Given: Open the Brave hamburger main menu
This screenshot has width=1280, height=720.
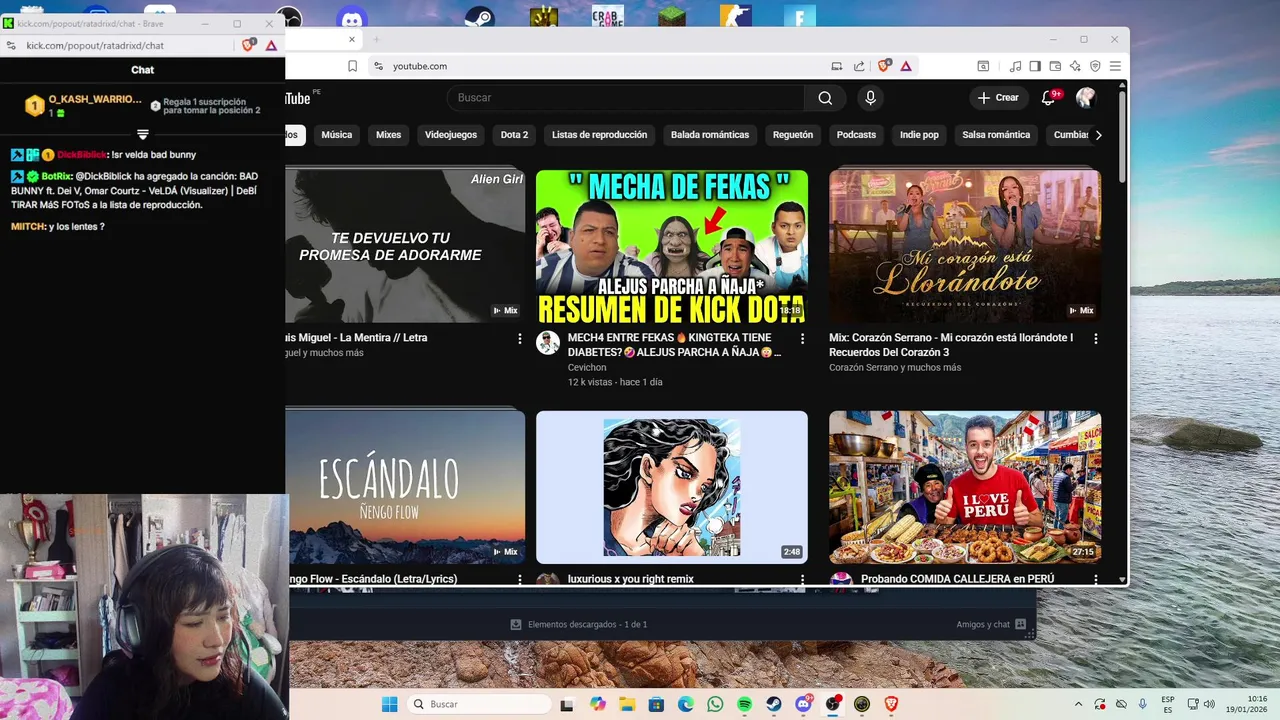Looking at the screenshot, I should (1115, 66).
